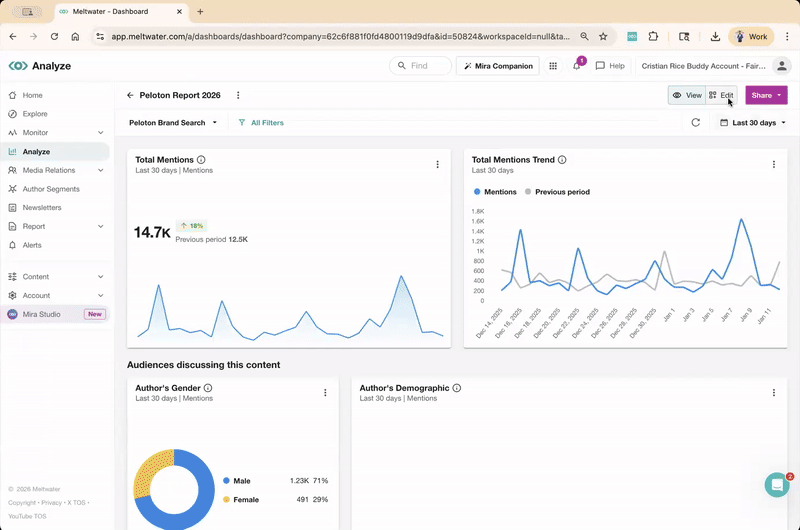This screenshot has width=800, height=530.
Task: Switch dashboard to View mode
Action: (x=687, y=95)
